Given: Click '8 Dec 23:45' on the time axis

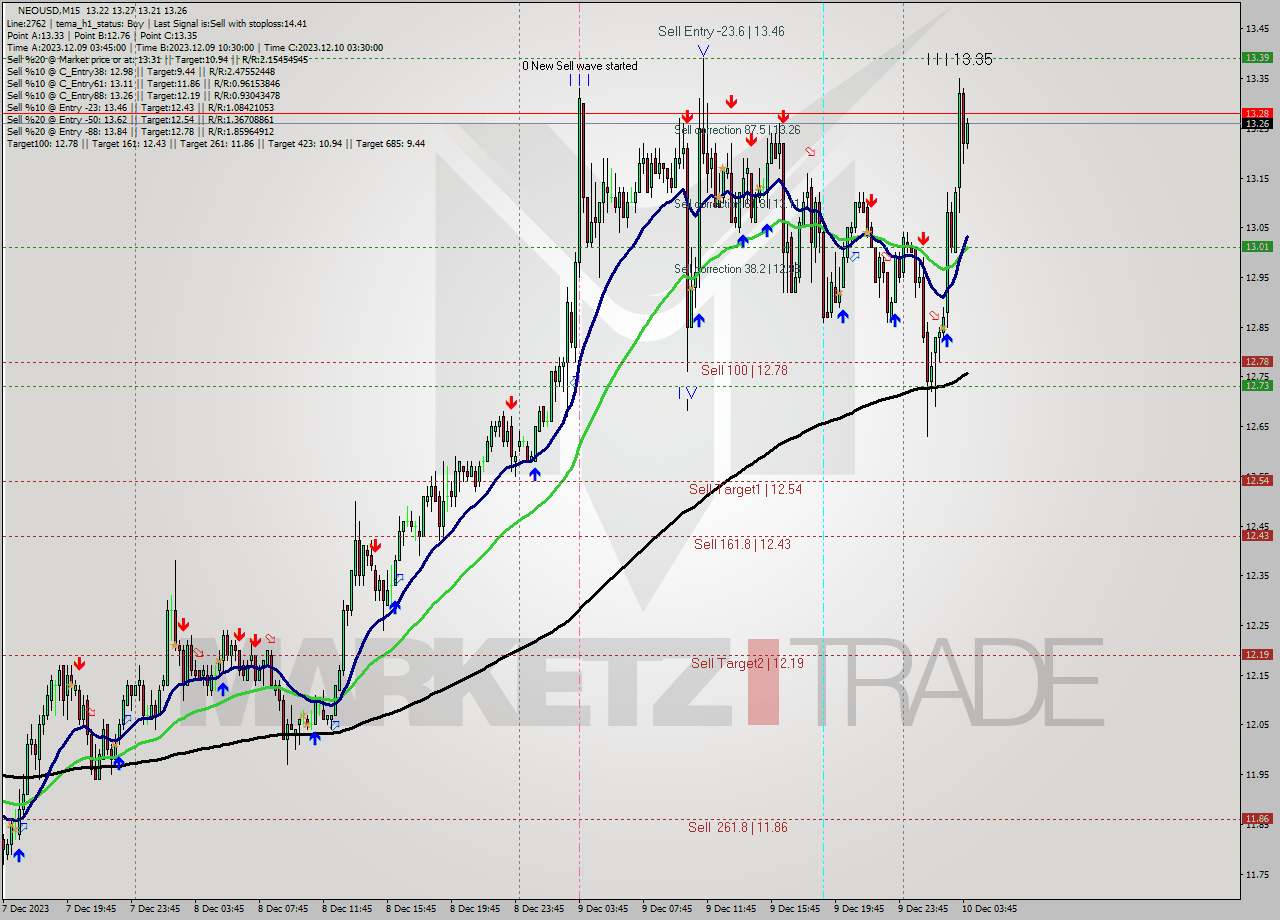Looking at the screenshot, I should (537, 909).
